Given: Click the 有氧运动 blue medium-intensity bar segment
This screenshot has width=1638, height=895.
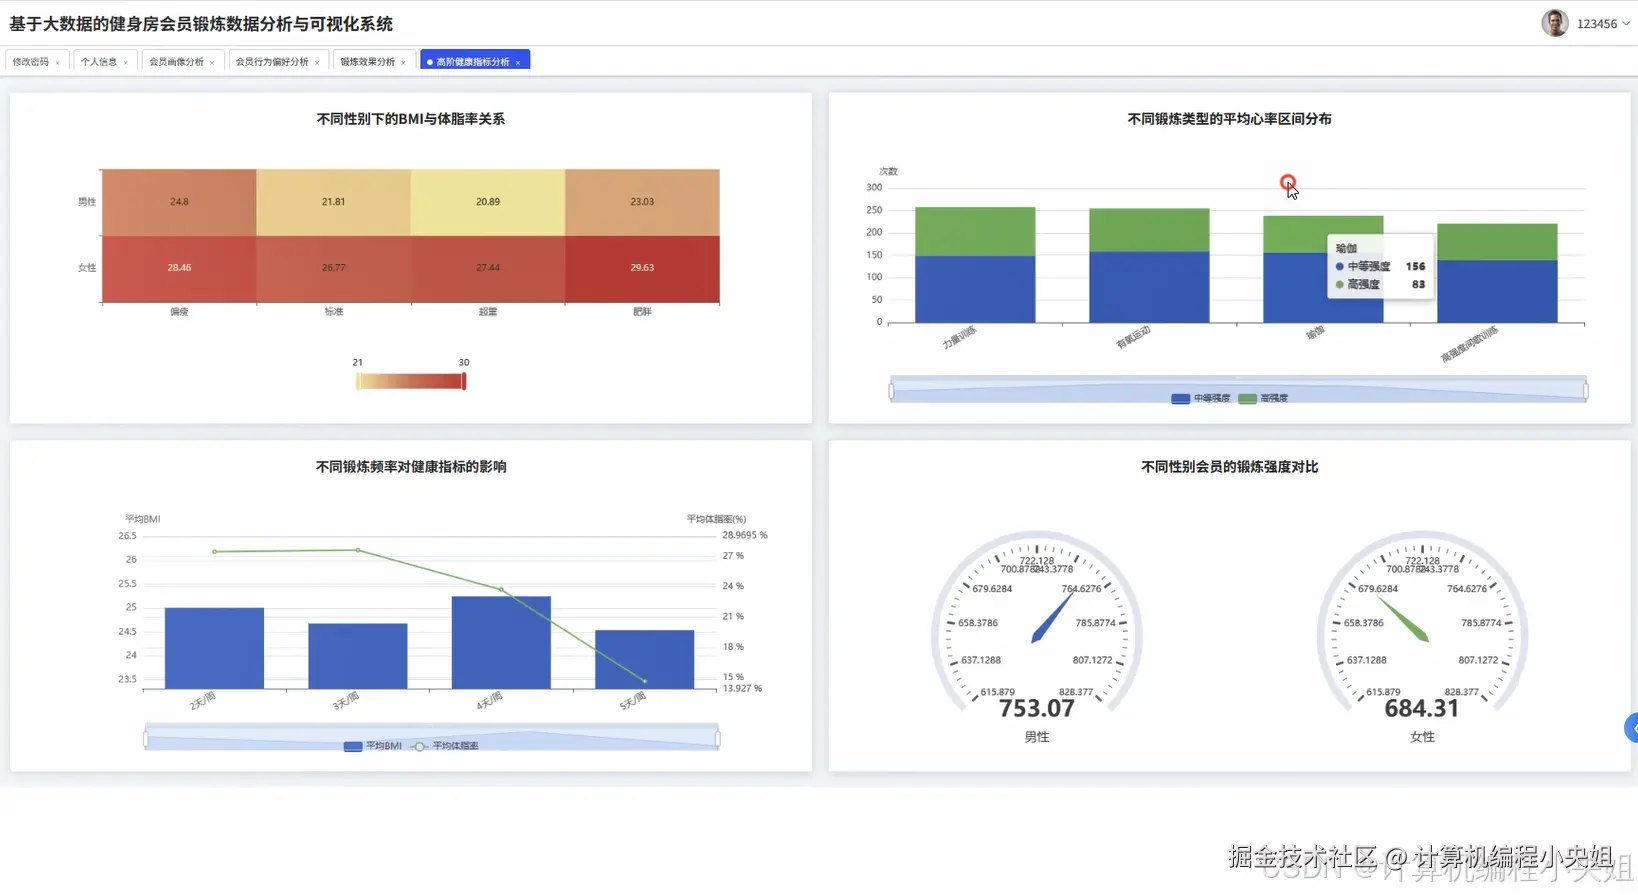Looking at the screenshot, I should (1149, 287).
